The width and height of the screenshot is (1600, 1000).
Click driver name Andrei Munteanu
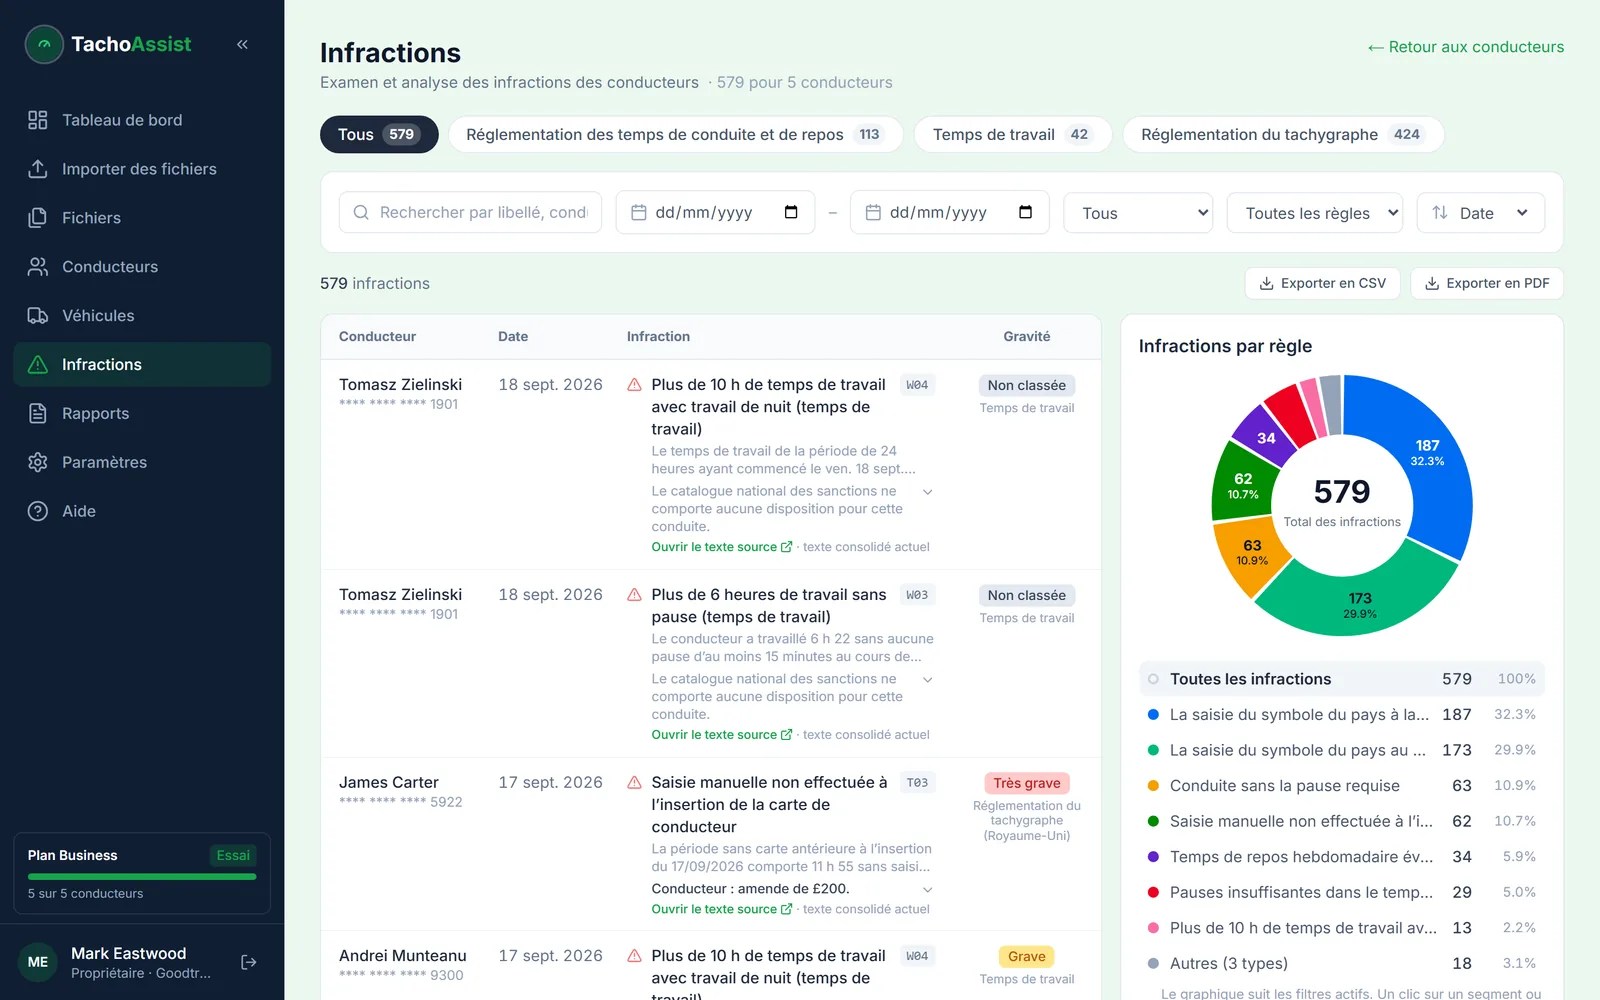pos(403,956)
